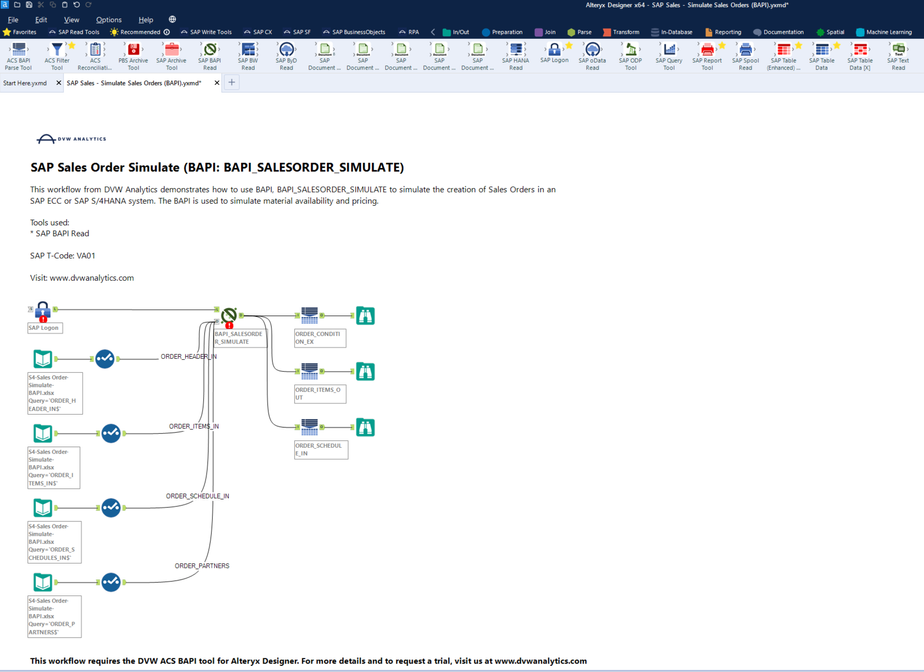
Task: Open the Edit menu
Action: [x=41, y=19]
